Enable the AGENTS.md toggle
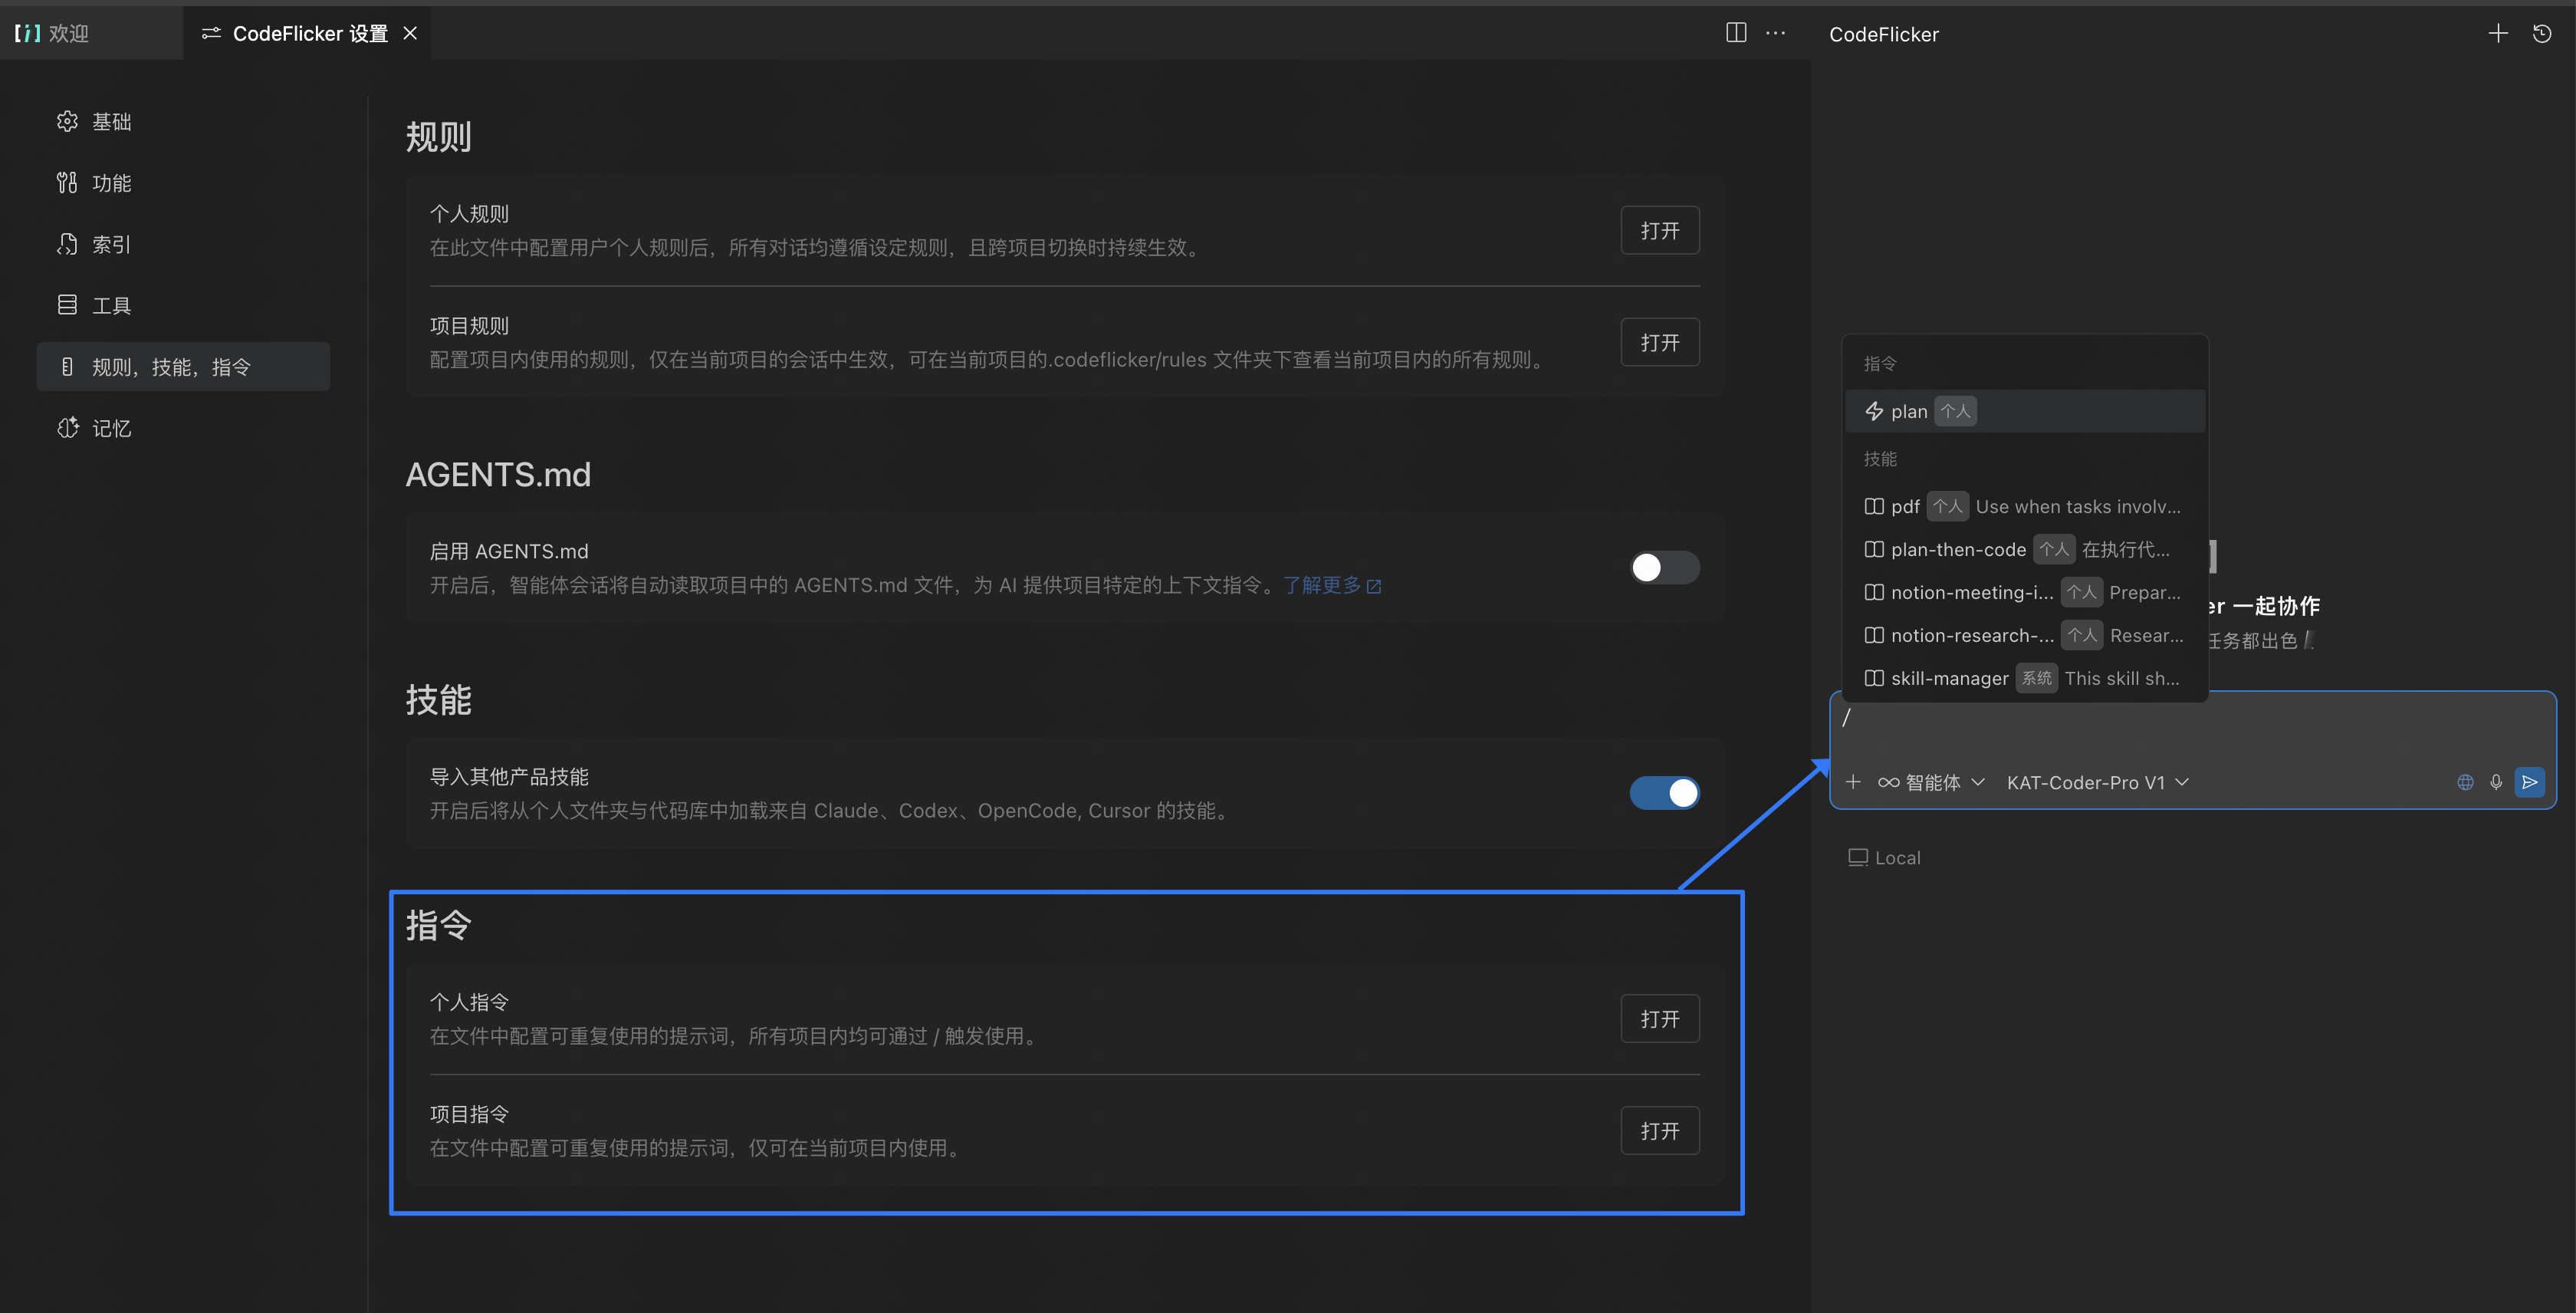2576x1313 pixels. (1664, 568)
